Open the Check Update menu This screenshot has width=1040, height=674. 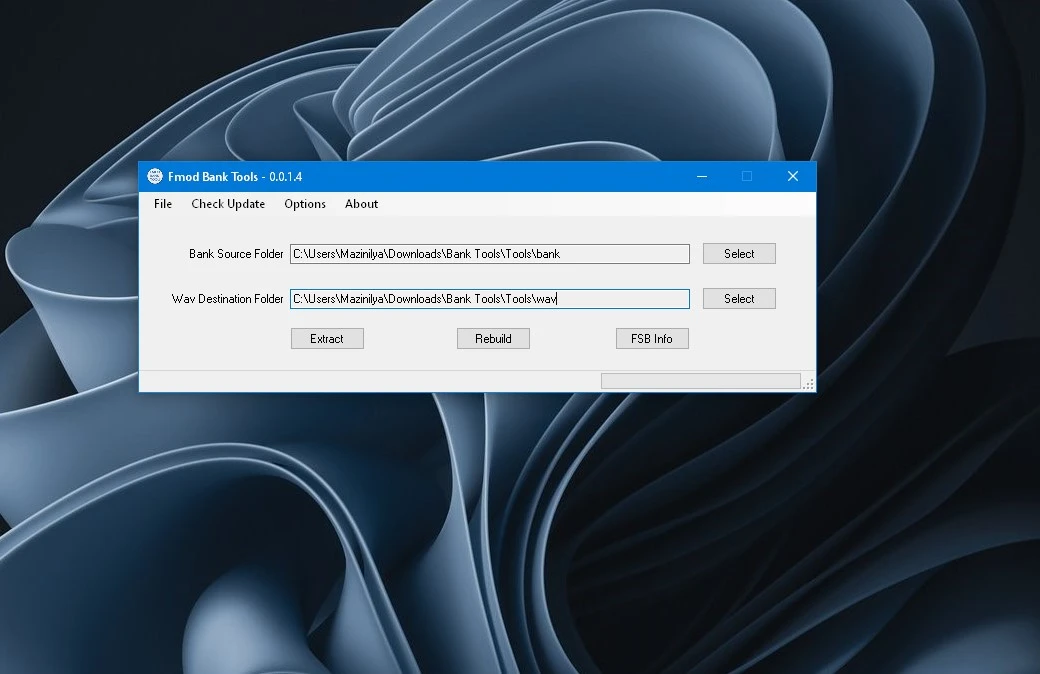coord(228,204)
